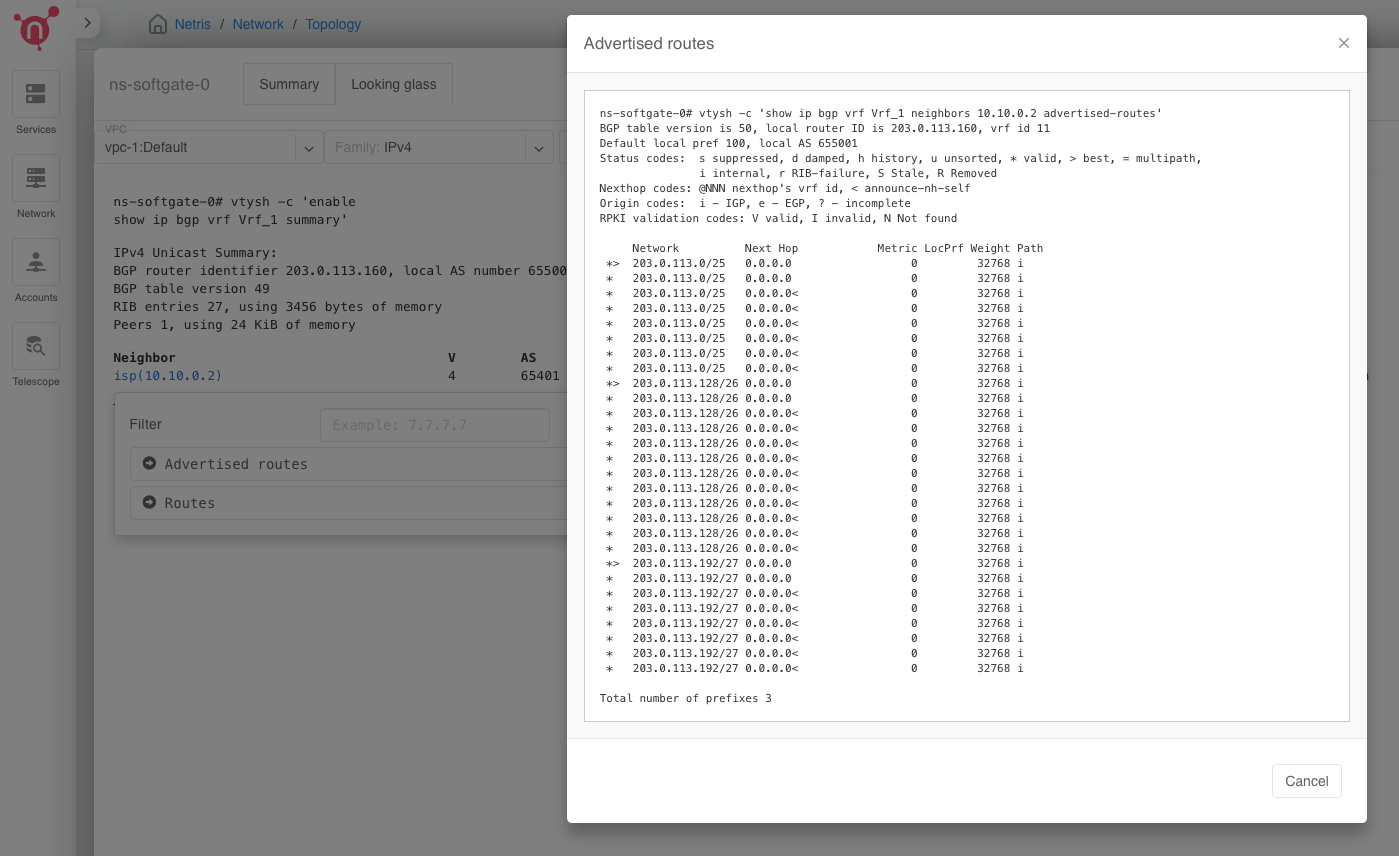Click arrow icon beside Routes
1399x856 pixels.
click(x=150, y=503)
